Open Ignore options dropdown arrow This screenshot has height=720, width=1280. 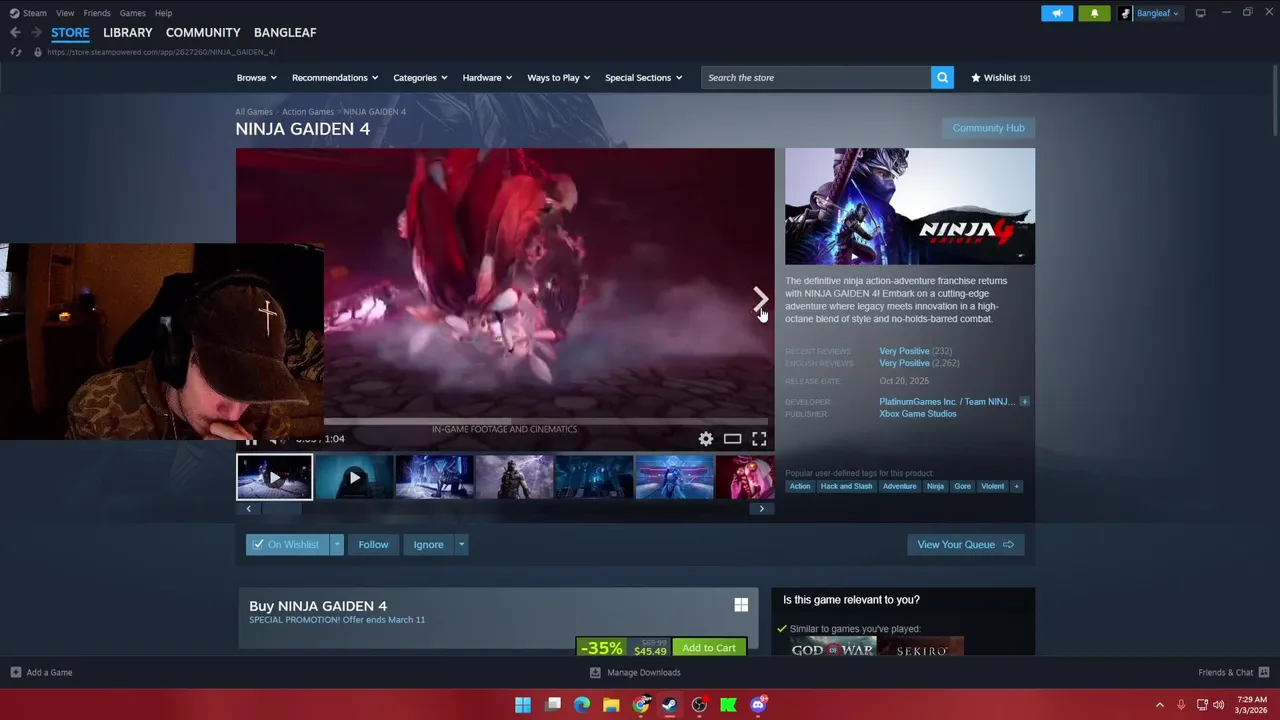(x=461, y=545)
